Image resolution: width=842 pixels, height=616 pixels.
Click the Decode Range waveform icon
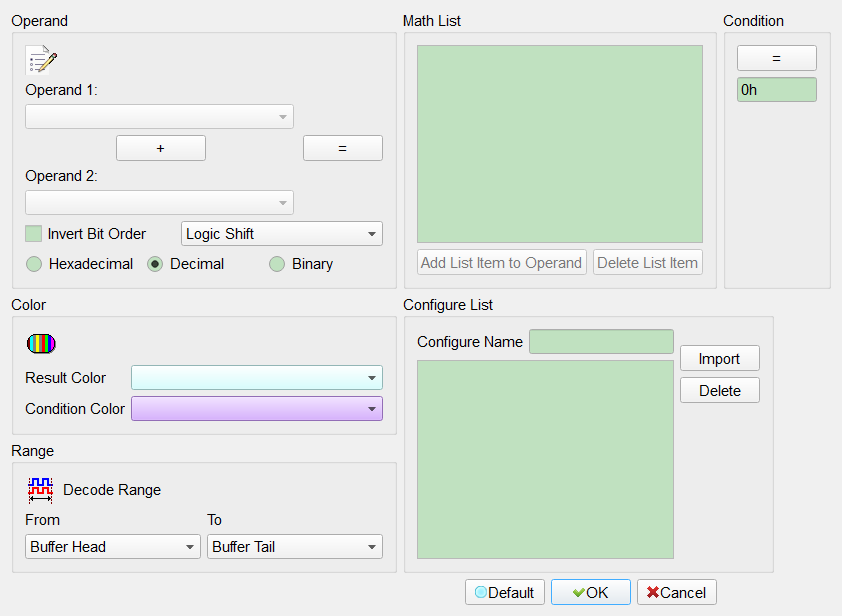[40, 490]
